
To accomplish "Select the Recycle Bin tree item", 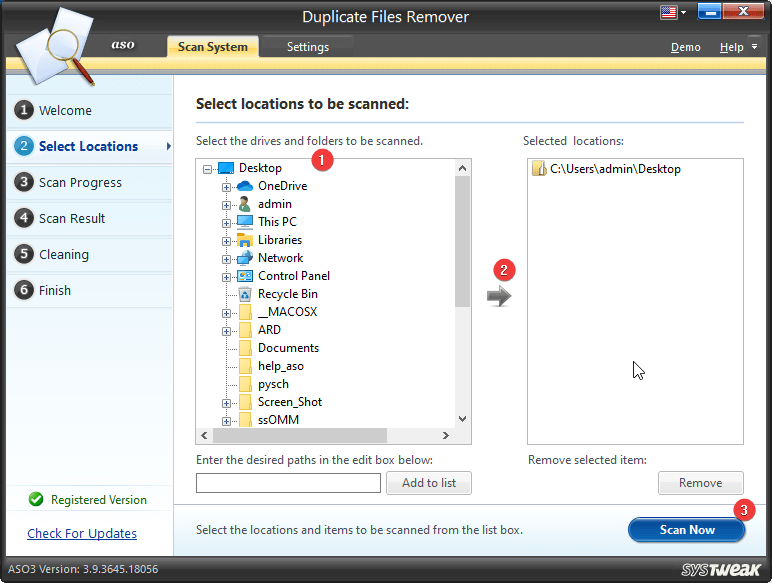I will pyautogui.click(x=288, y=294).
